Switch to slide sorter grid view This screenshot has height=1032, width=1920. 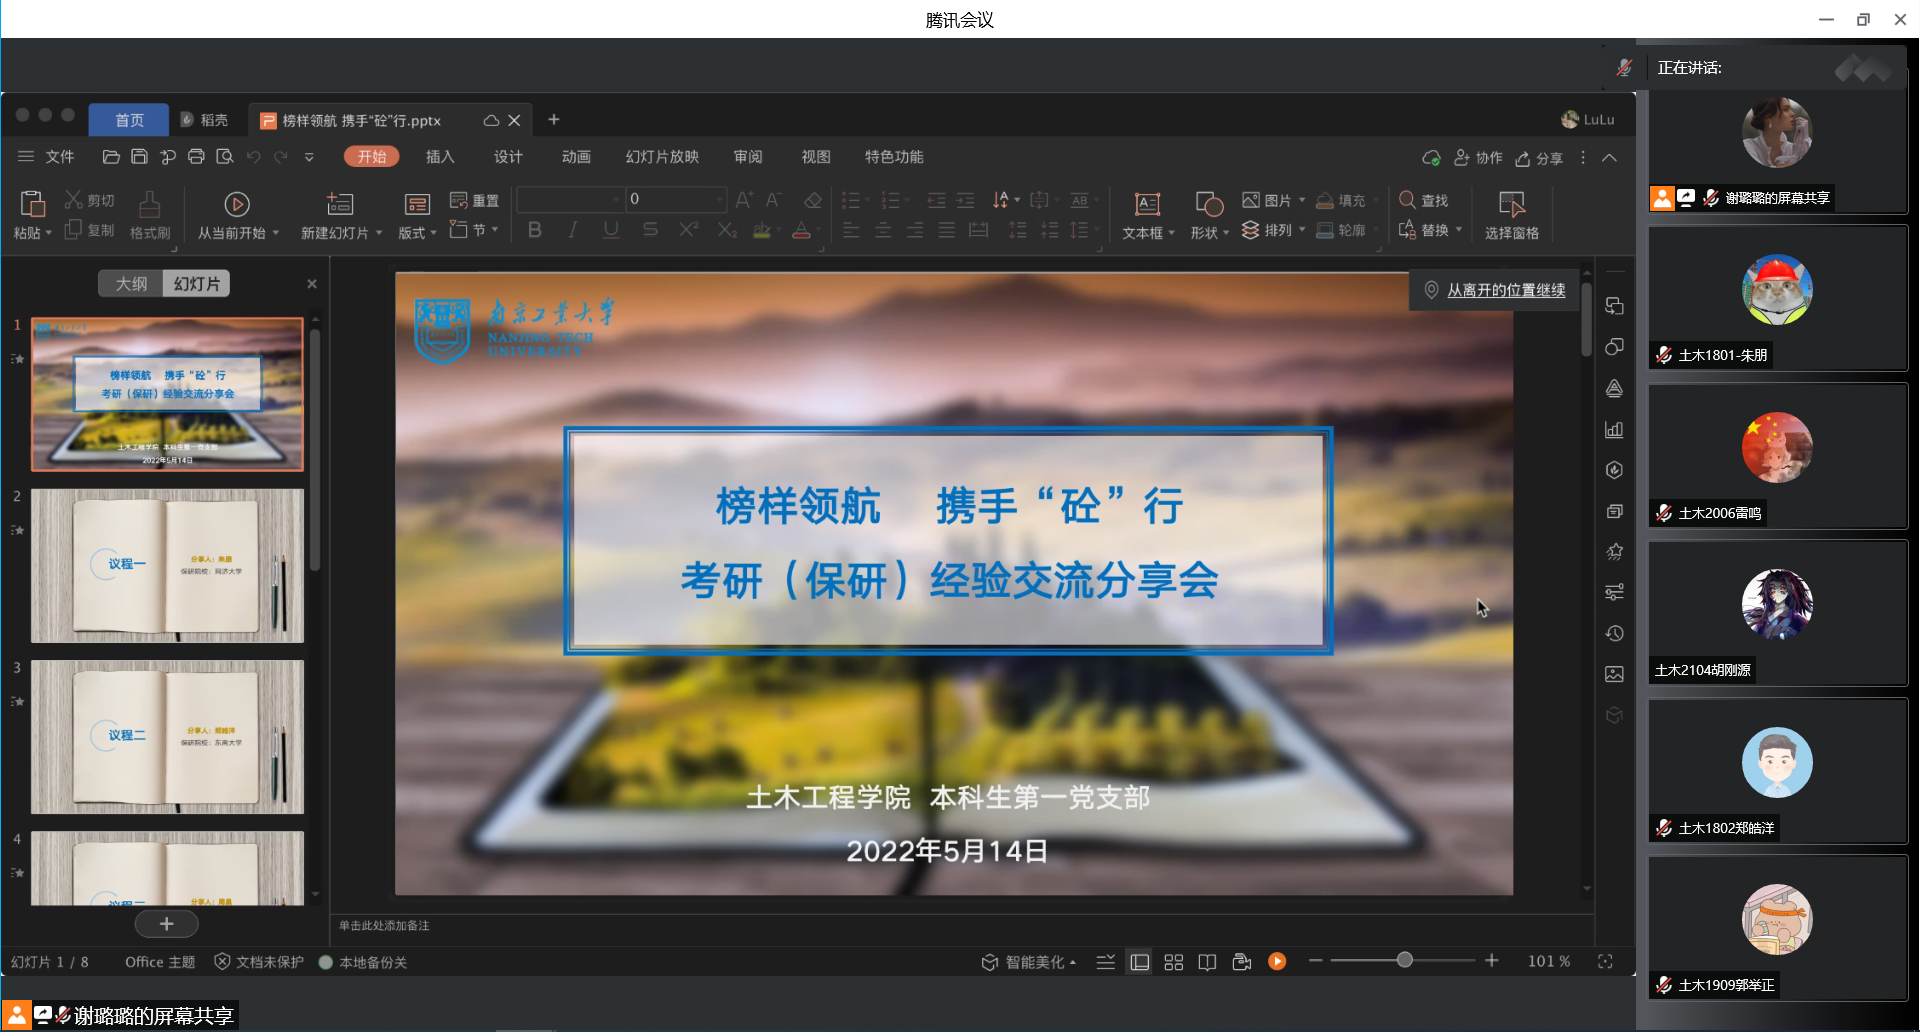(x=1174, y=961)
